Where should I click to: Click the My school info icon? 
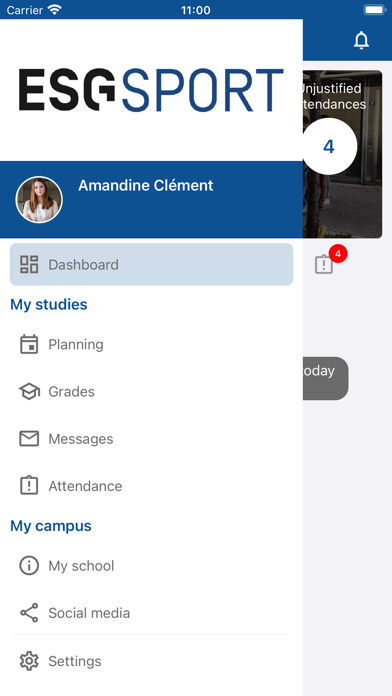(x=29, y=566)
